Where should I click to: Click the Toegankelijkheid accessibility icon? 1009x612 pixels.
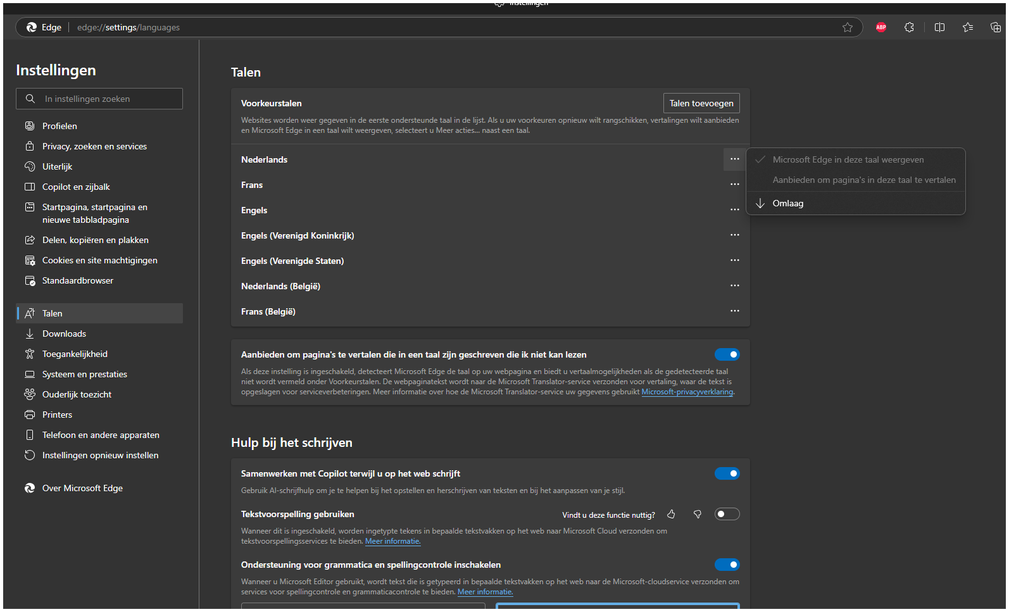pos(30,353)
